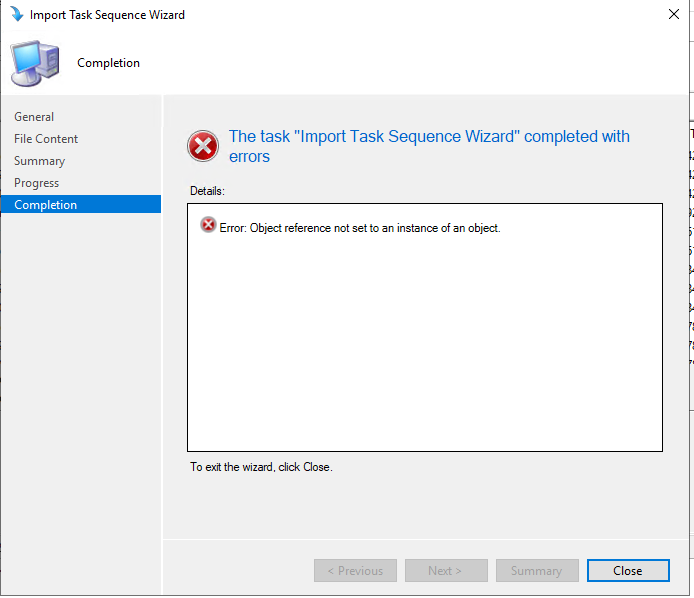The image size is (694, 598).
Task: Select the File Content step
Action: point(46,139)
